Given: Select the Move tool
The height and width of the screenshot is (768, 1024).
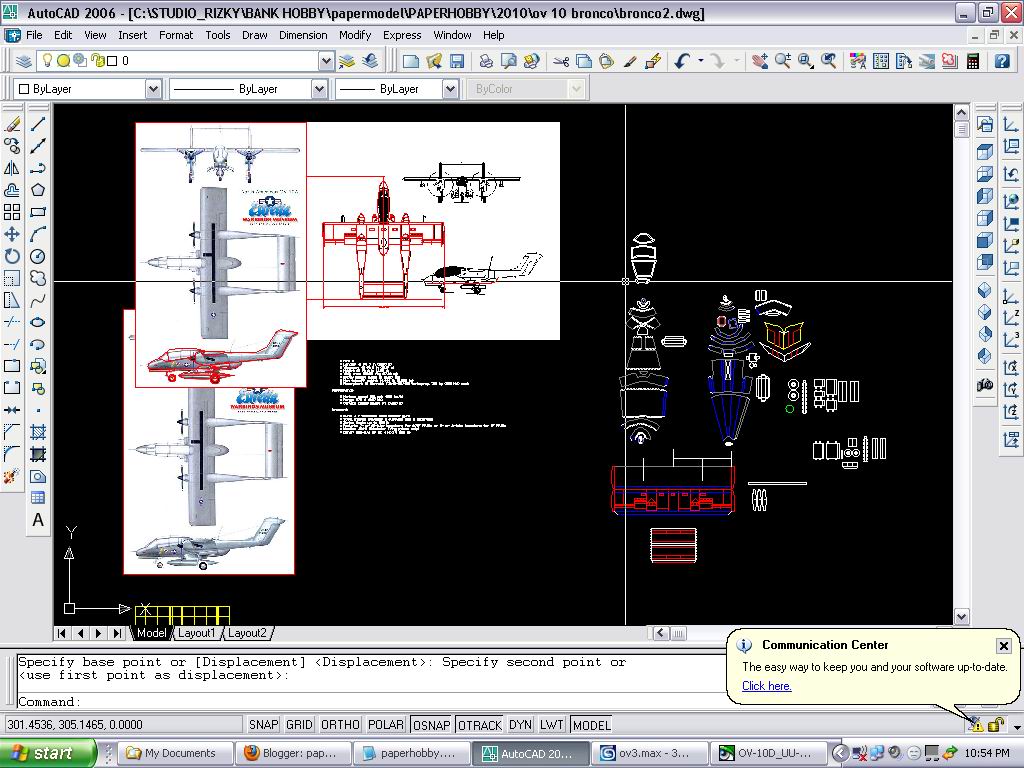Looking at the screenshot, I should coord(12,234).
